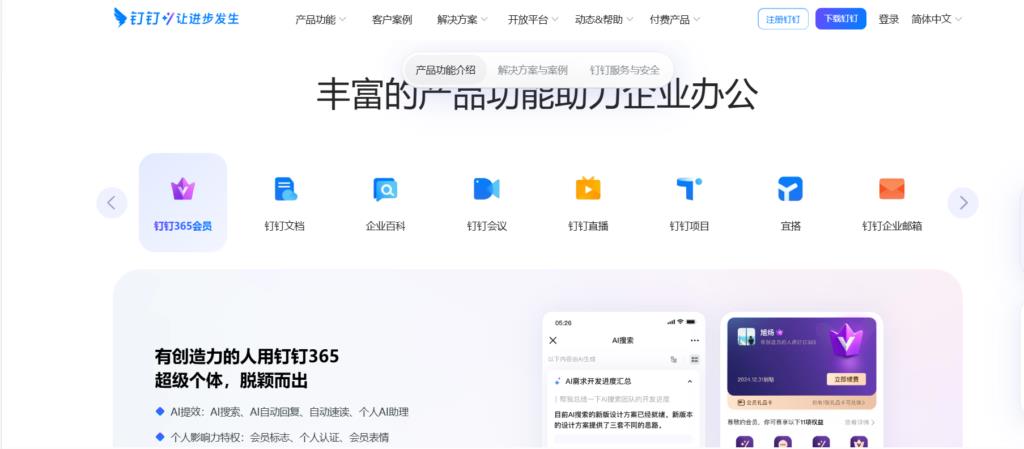
Task: Click the 会员礼品卡 row on member card
Action: click(801, 403)
